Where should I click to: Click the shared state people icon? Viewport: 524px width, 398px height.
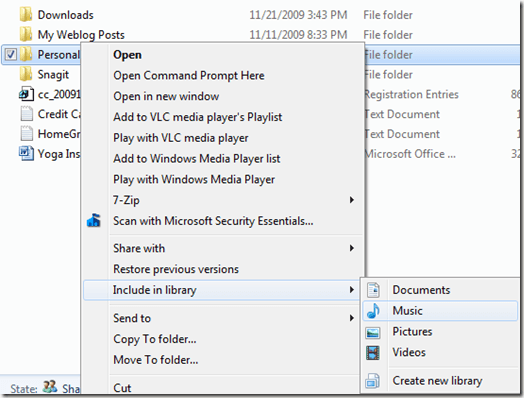click(50, 387)
